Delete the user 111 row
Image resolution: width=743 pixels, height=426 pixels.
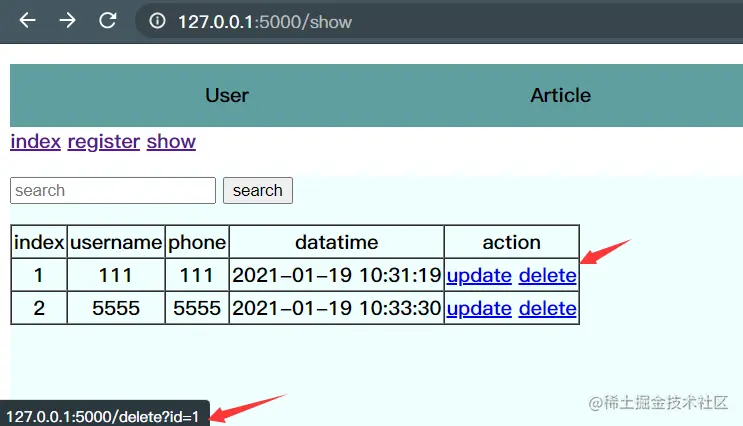pyautogui.click(x=548, y=275)
